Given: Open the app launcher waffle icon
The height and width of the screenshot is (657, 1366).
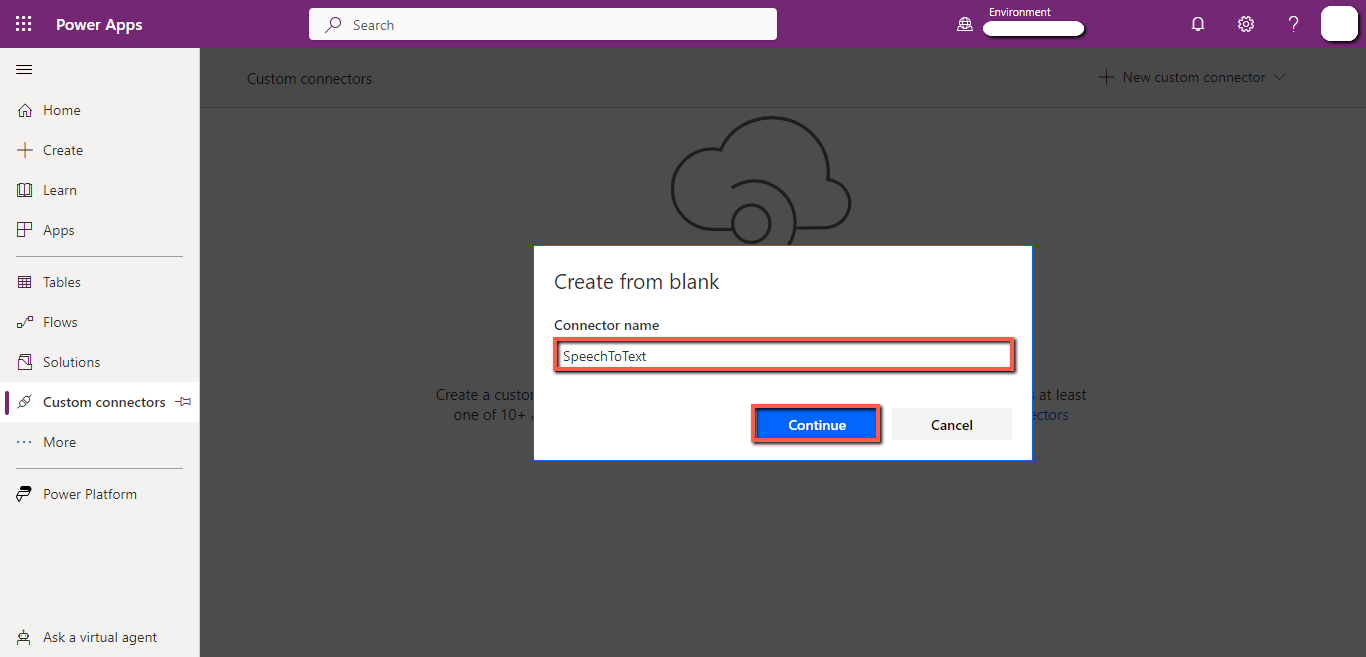Looking at the screenshot, I should tap(24, 24).
